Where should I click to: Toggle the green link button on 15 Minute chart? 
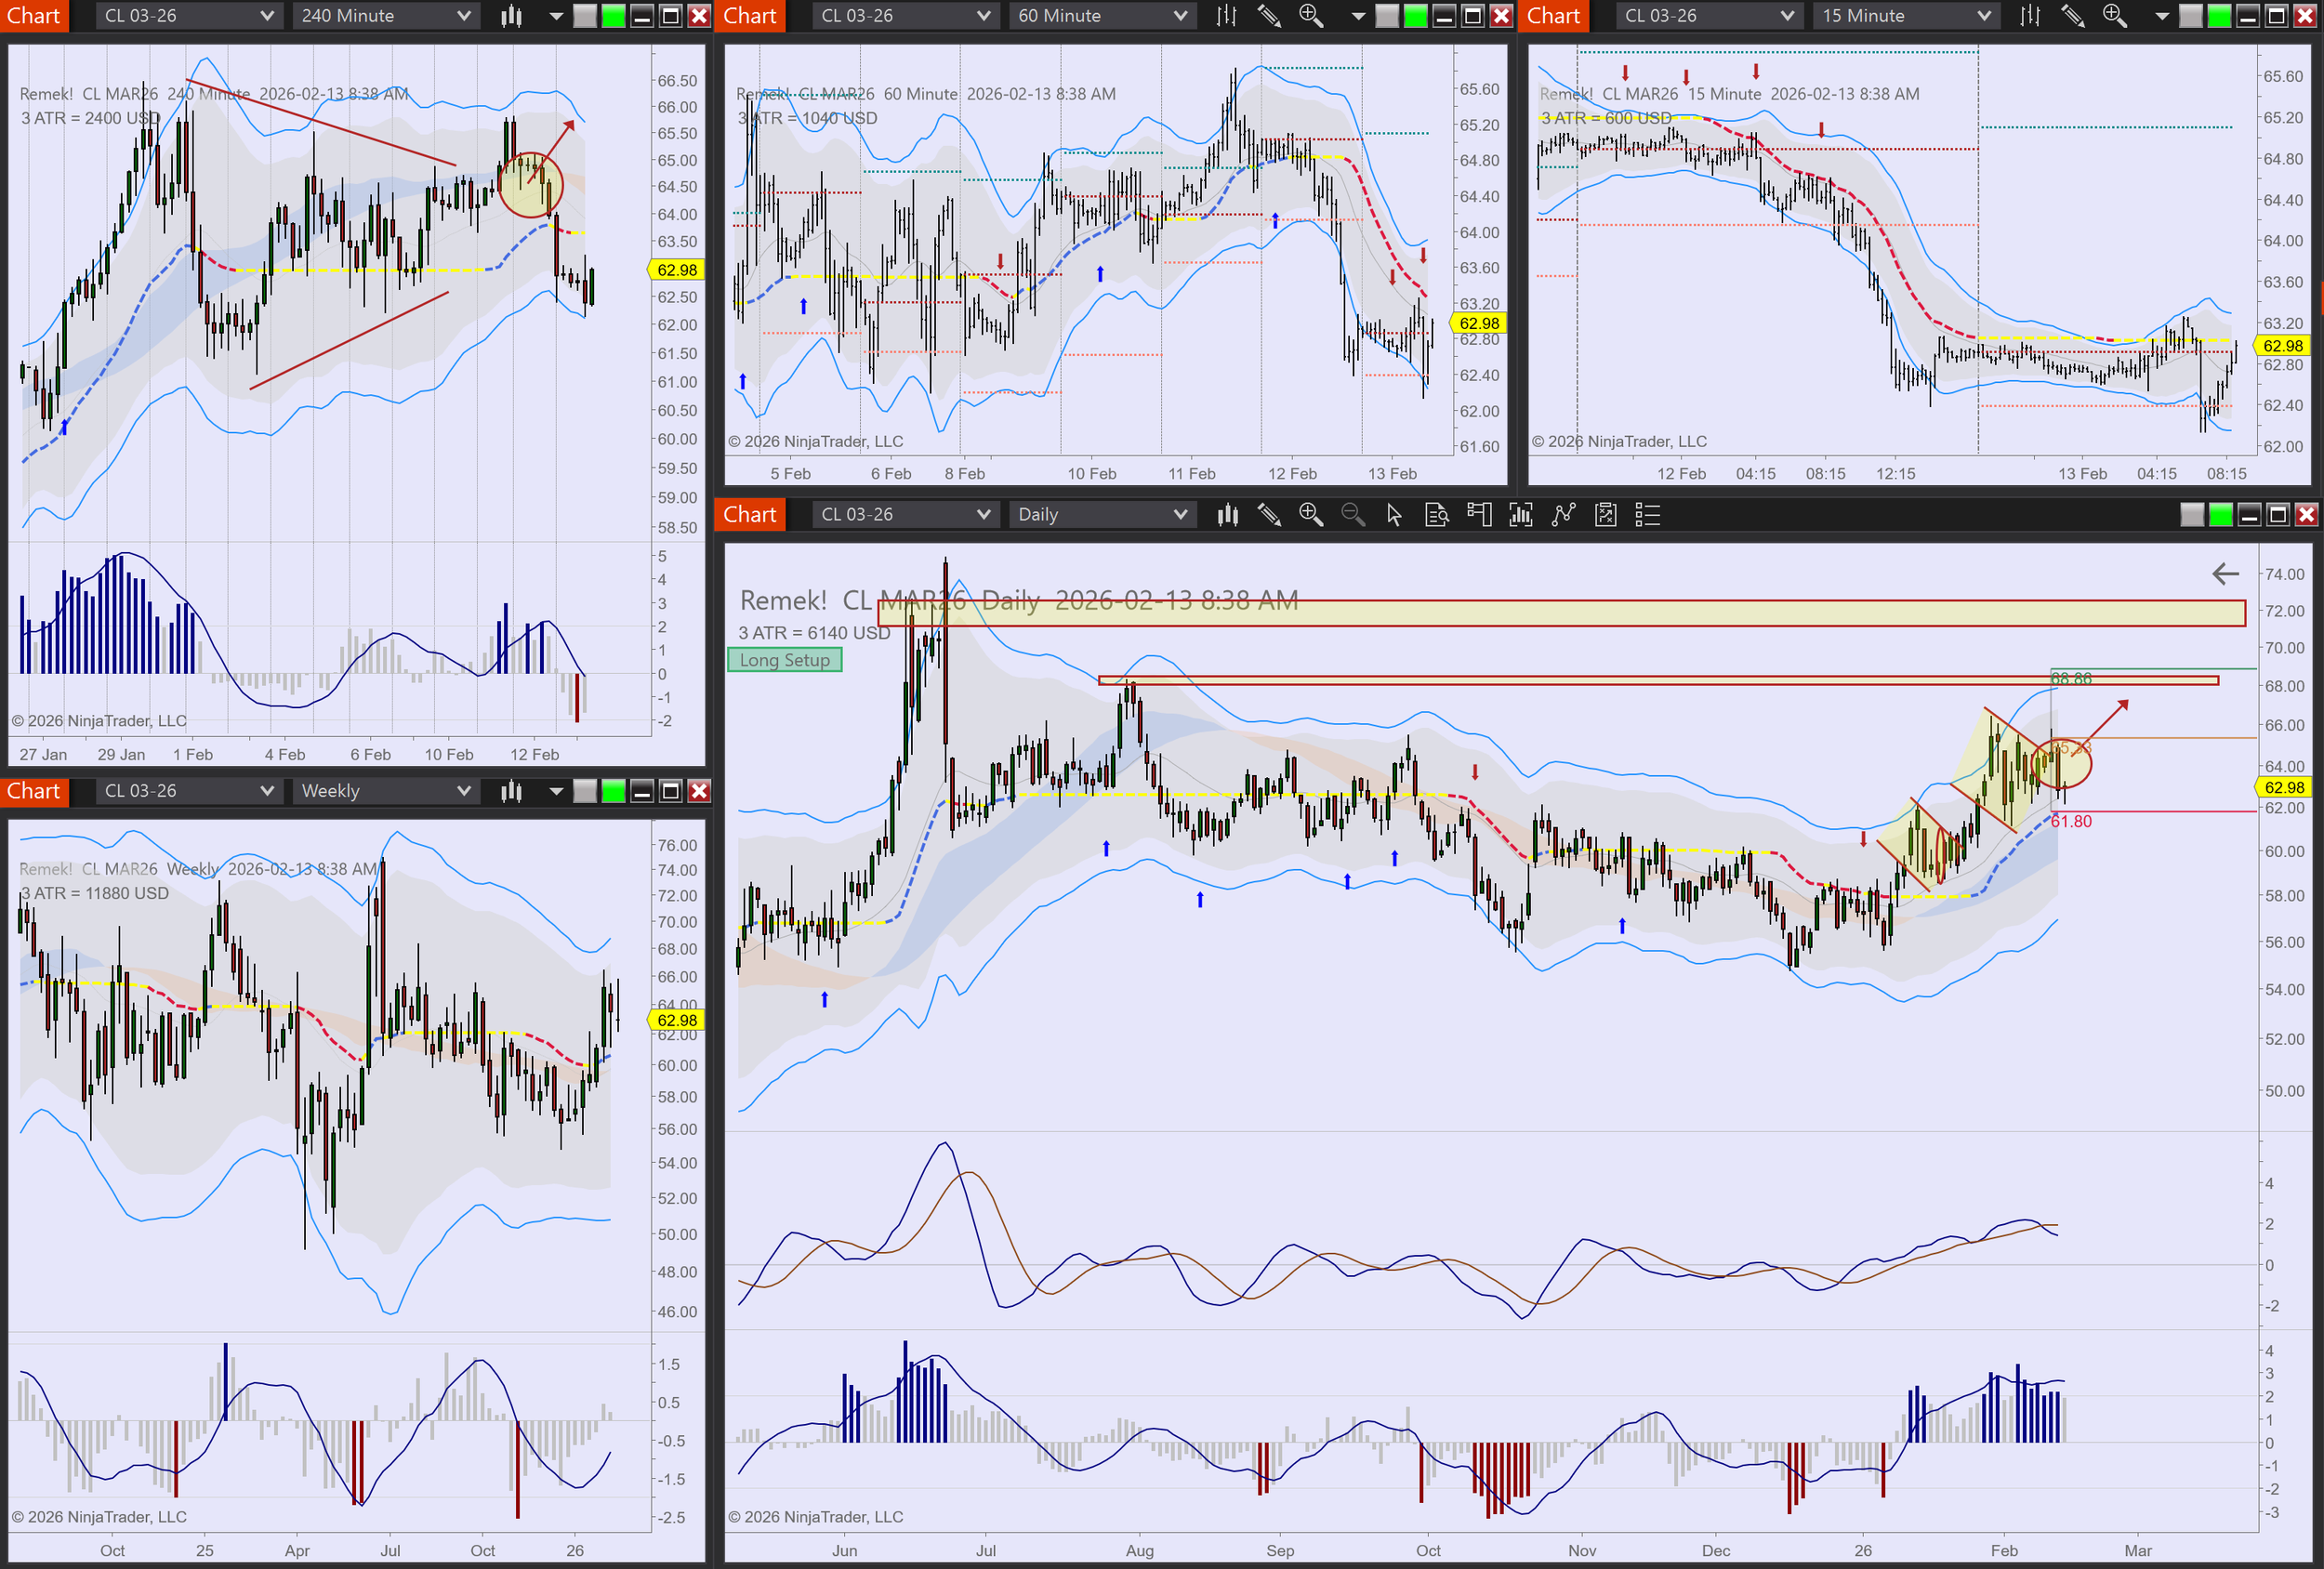coord(2219,16)
